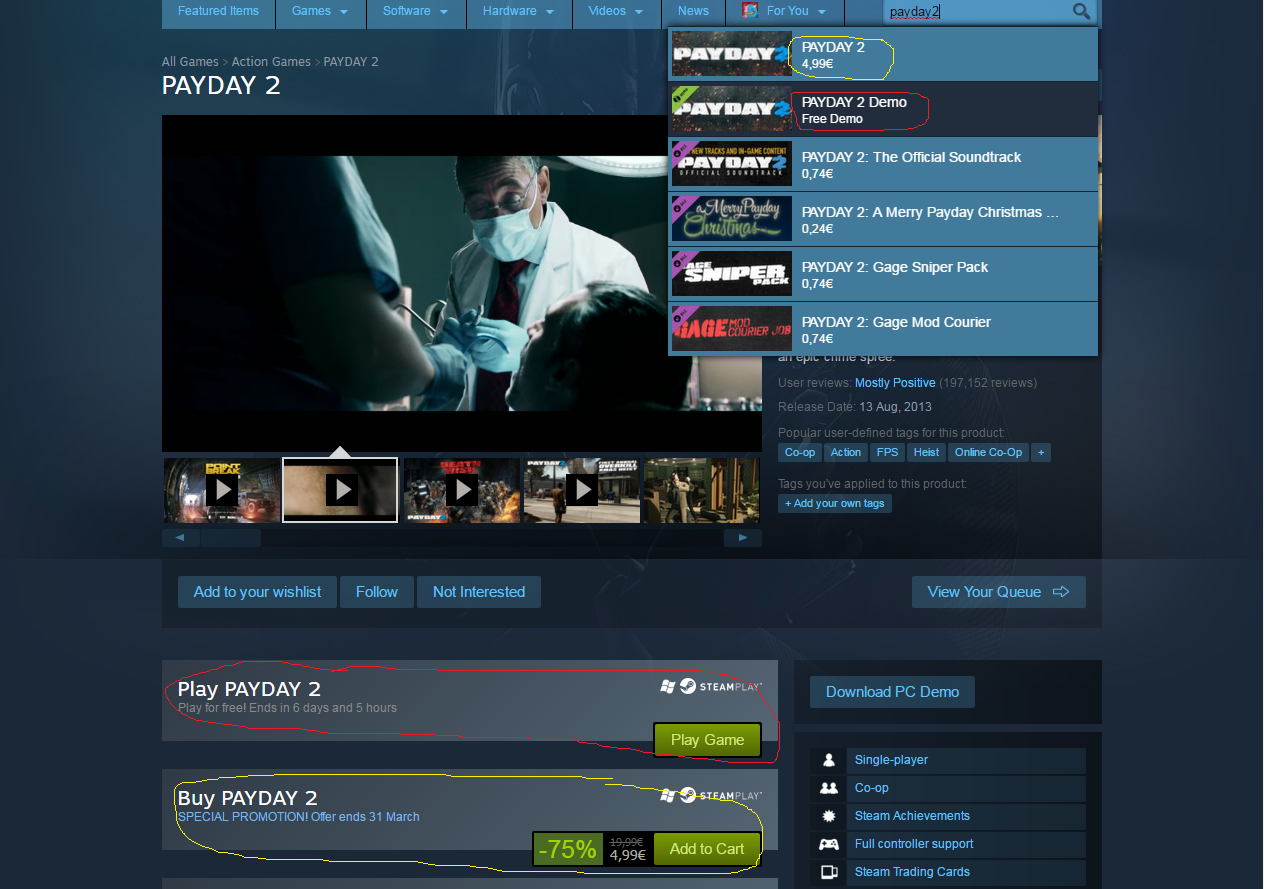Click the Steam Achievements icon
The image size is (1264, 889).
[828, 816]
